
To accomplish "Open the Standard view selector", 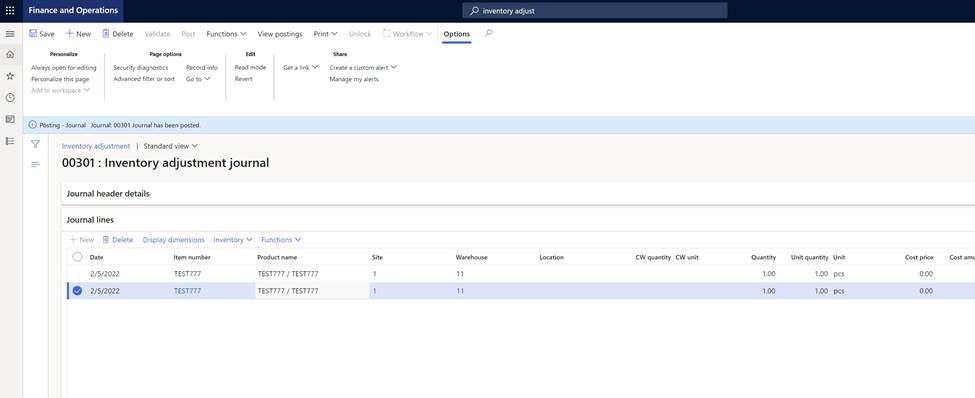I will [171, 146].
